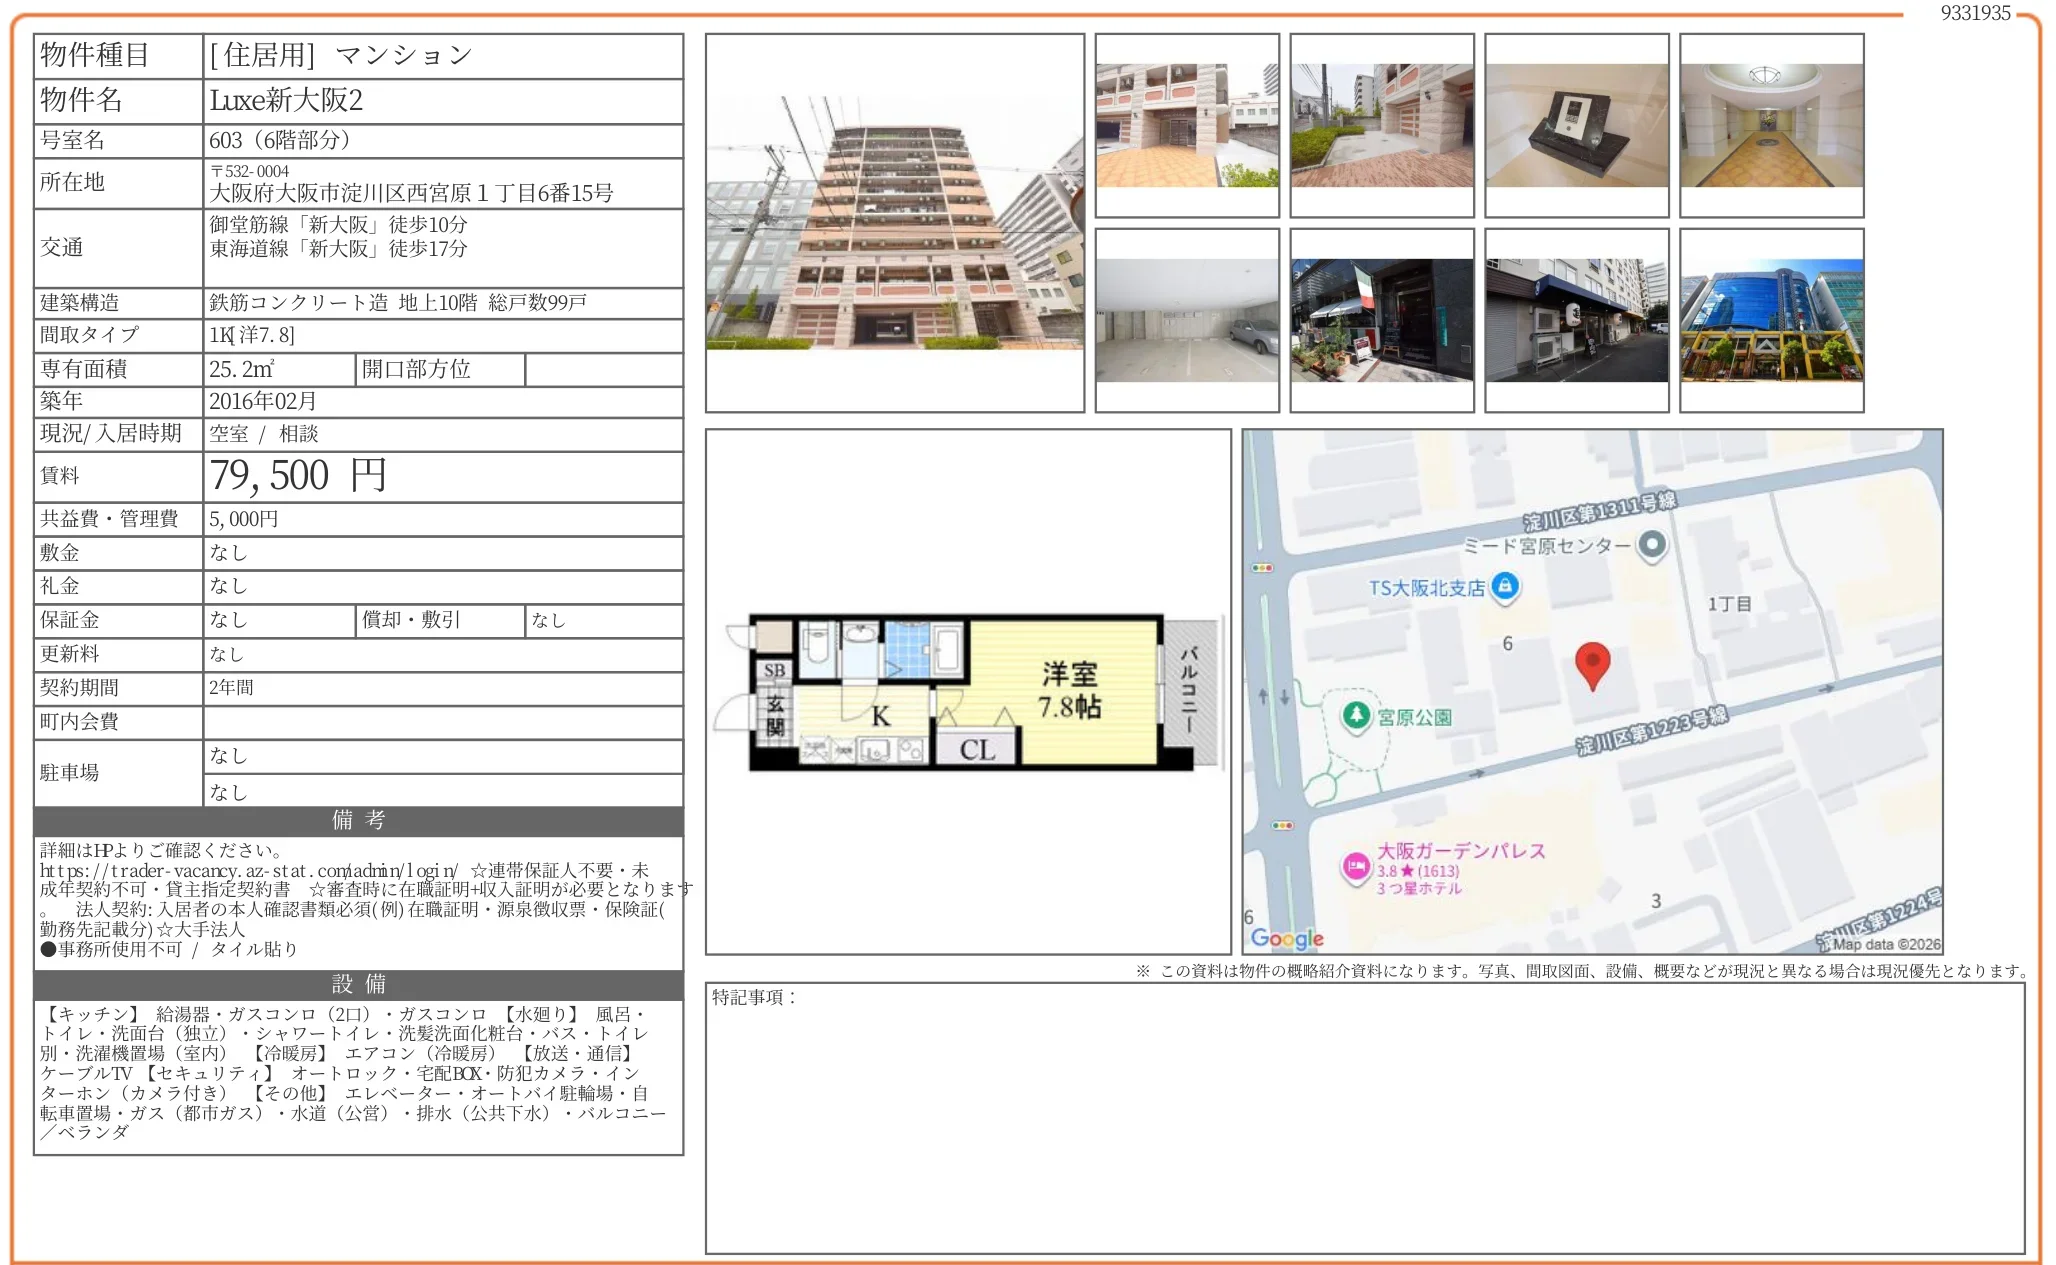Open the main building exterior photo
2056x1265 pixels.
(x=894, y=223)
